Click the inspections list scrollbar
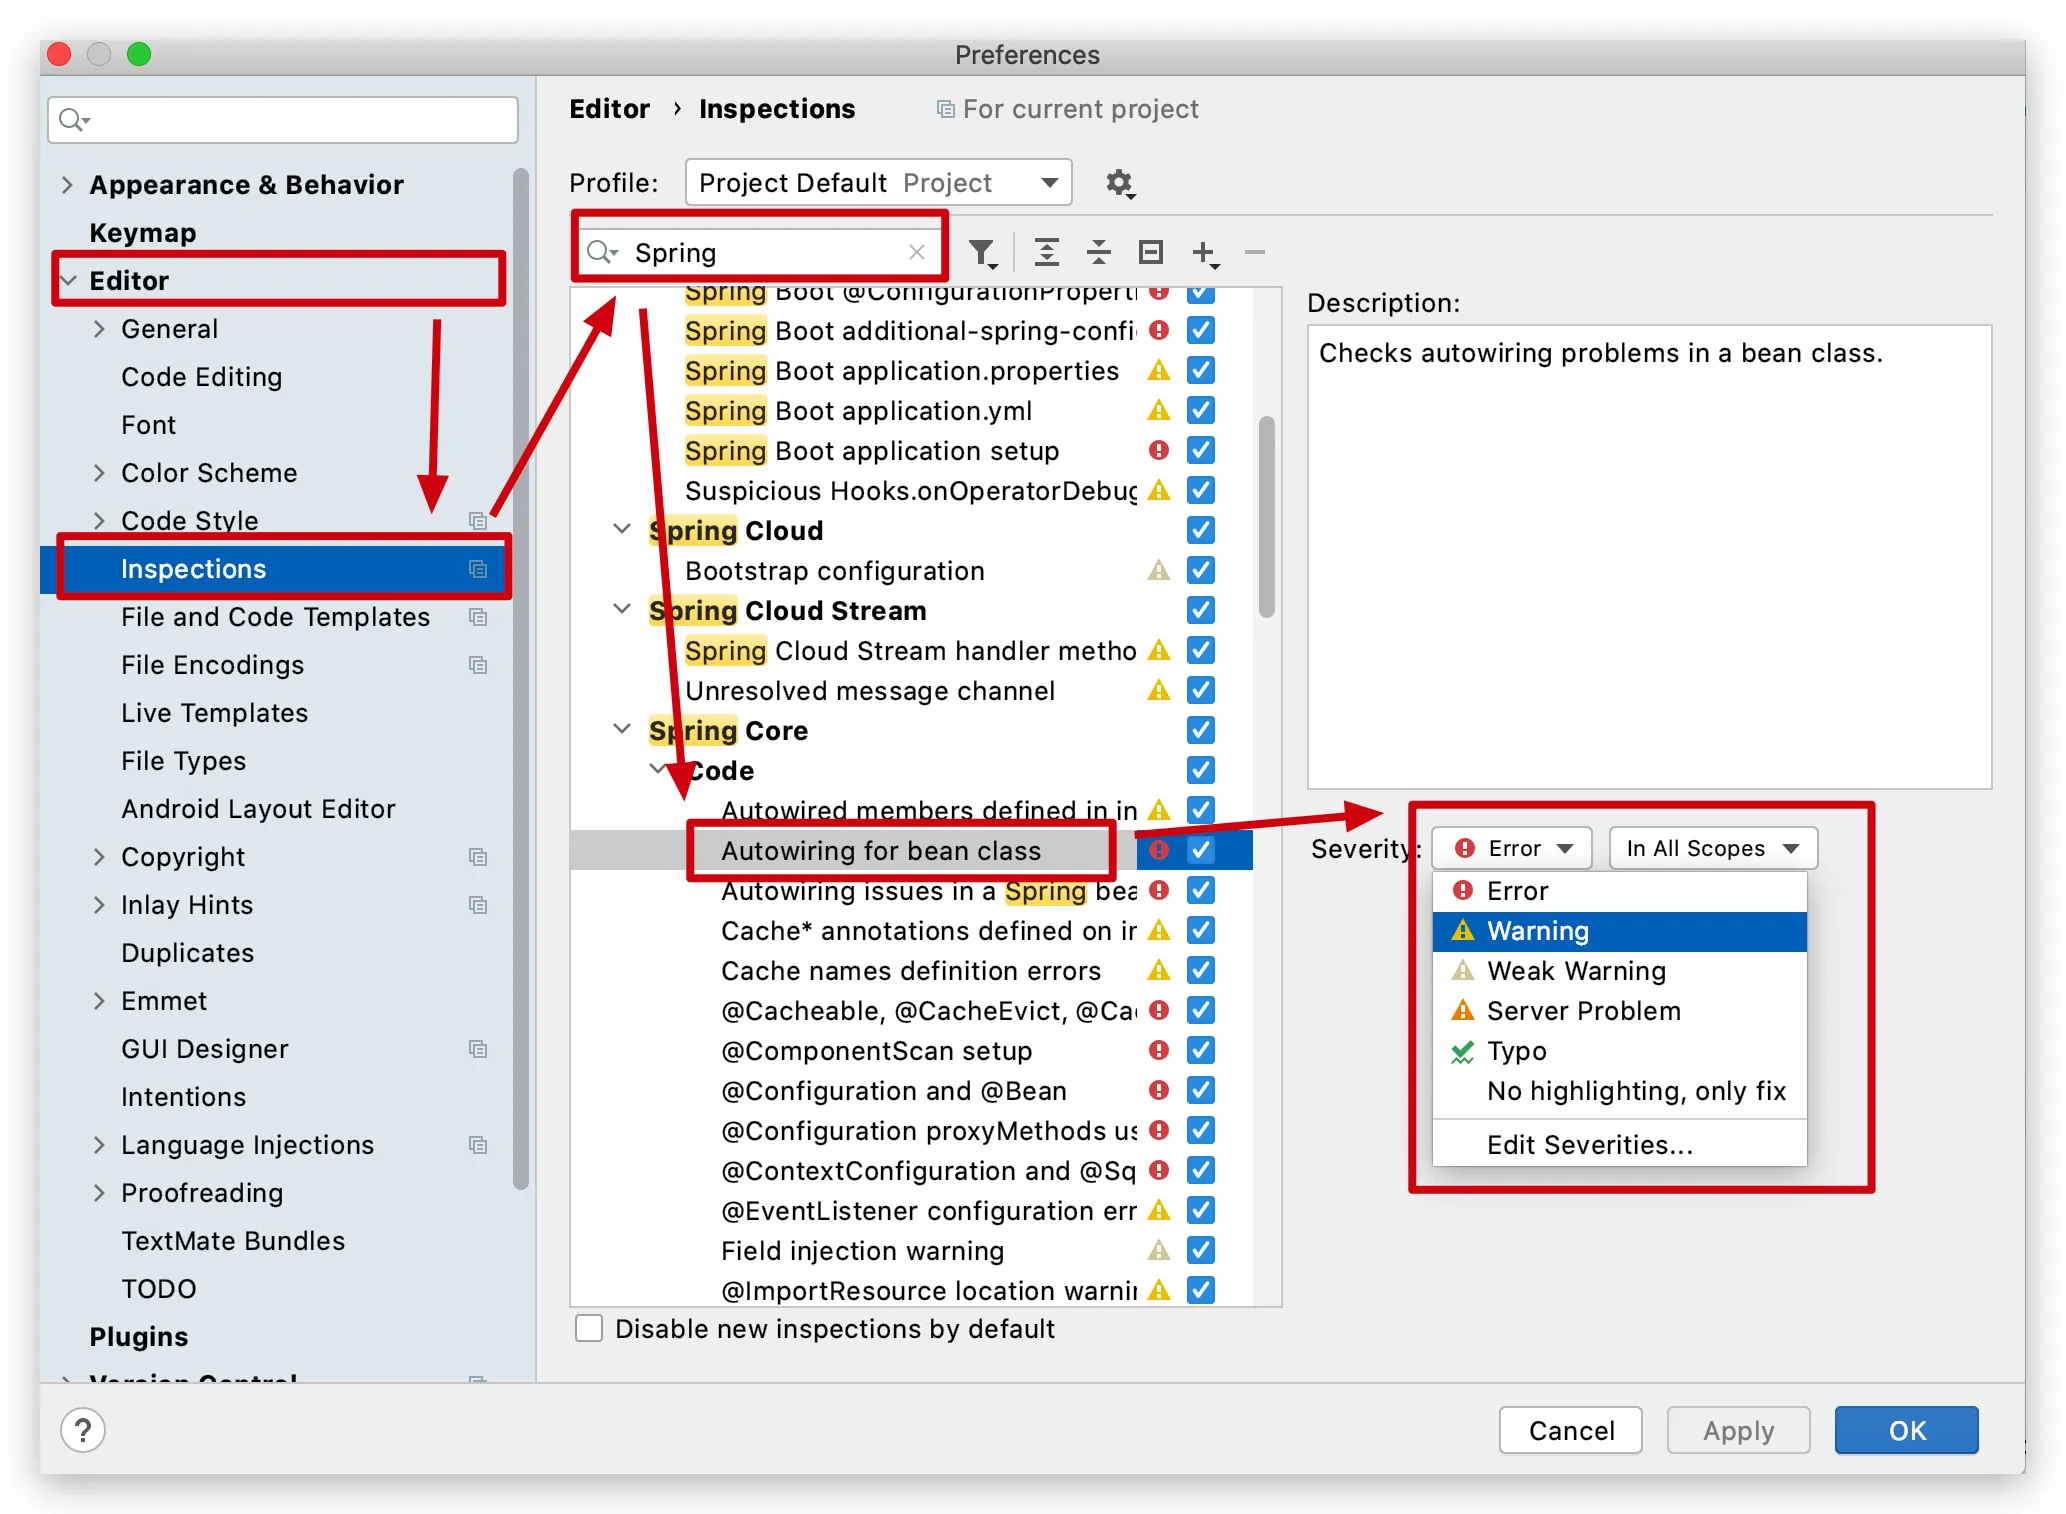The height and width of the screenshot is (1514, 2066). (1267, 517)
